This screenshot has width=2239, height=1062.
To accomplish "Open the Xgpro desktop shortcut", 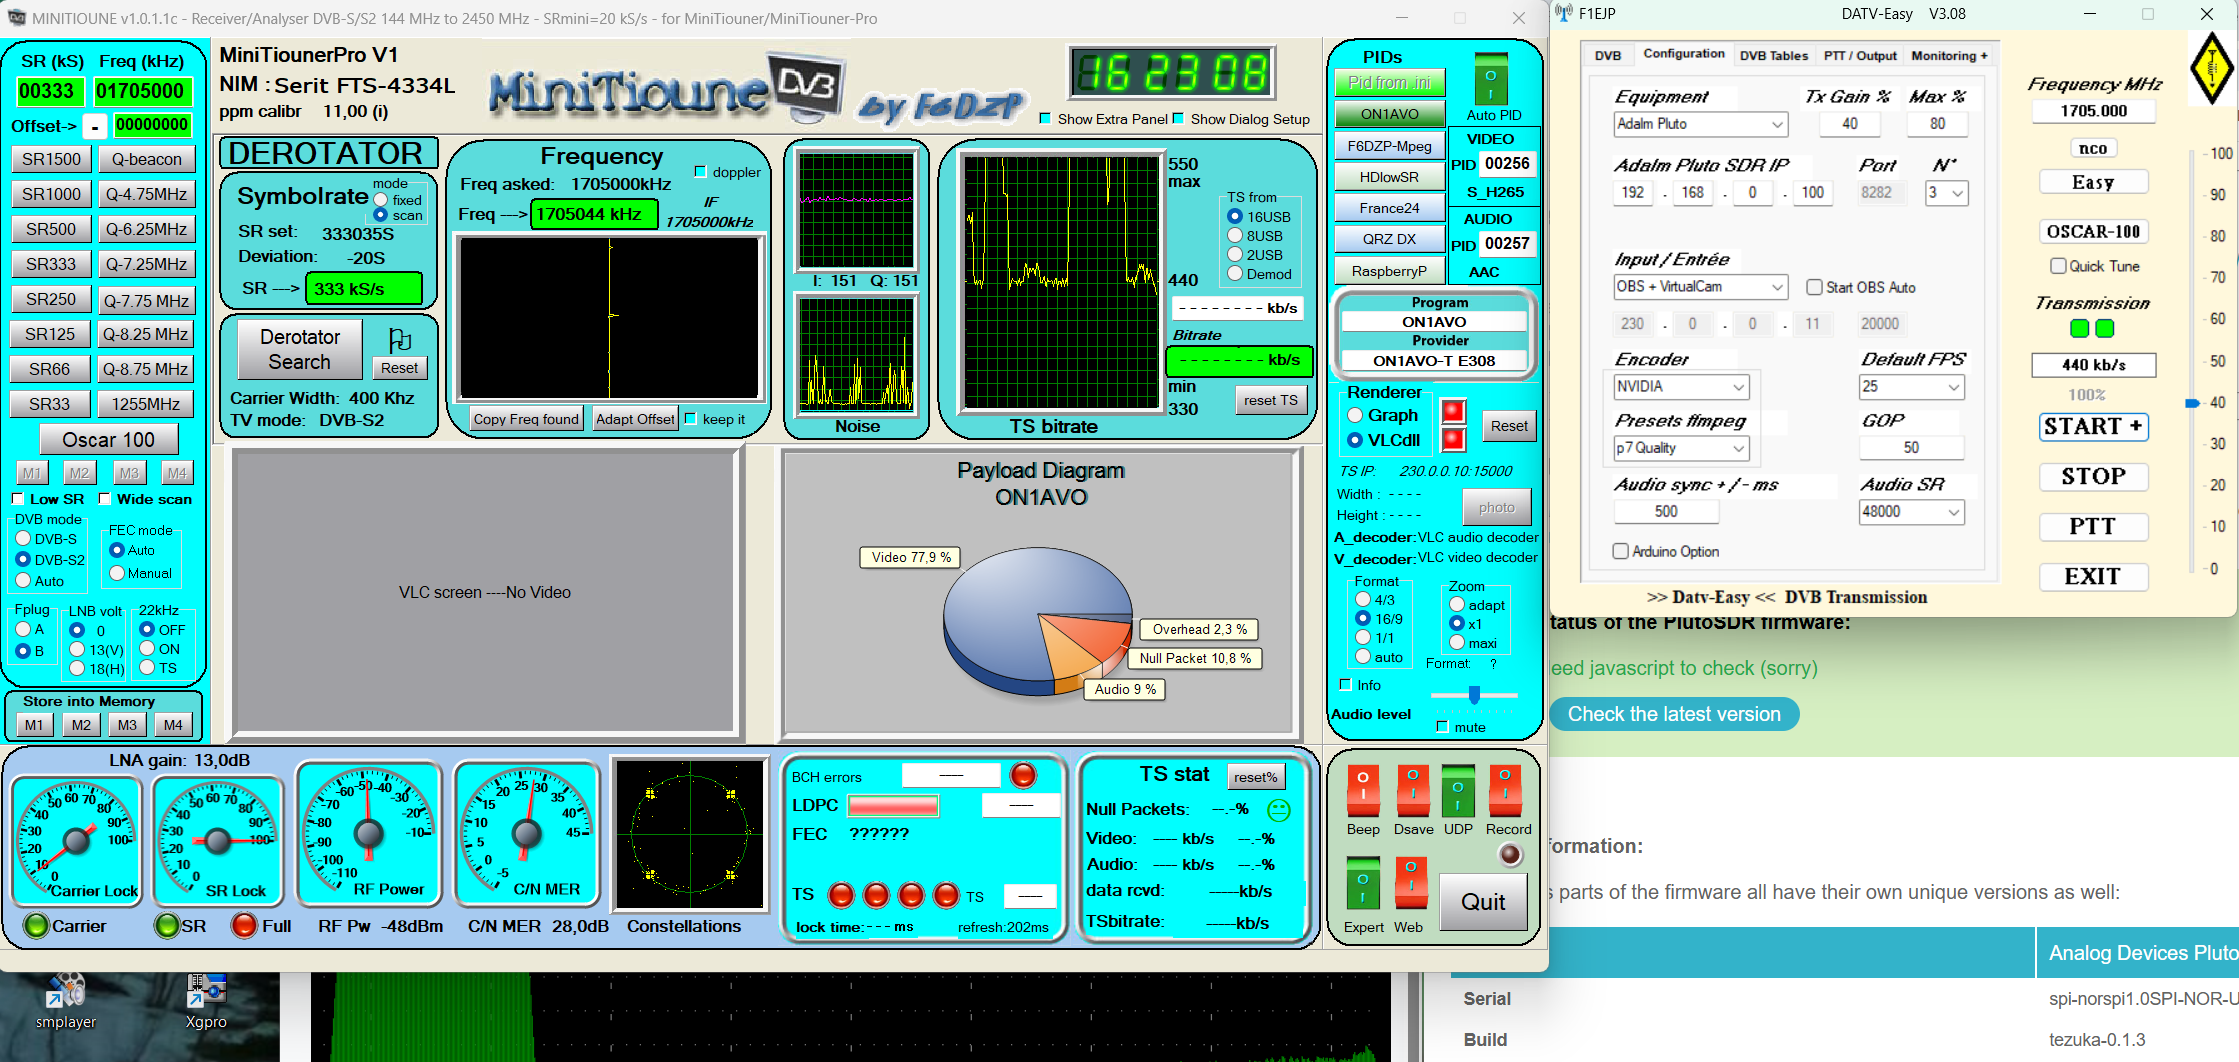I will 206,1000.
